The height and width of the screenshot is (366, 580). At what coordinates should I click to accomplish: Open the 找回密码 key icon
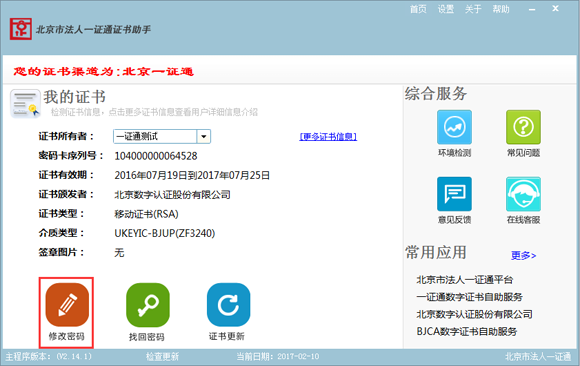click(148, 305)
